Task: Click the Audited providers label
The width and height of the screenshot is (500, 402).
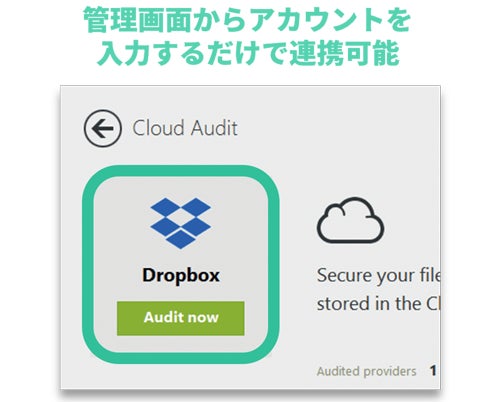Action: coord(366,371)
